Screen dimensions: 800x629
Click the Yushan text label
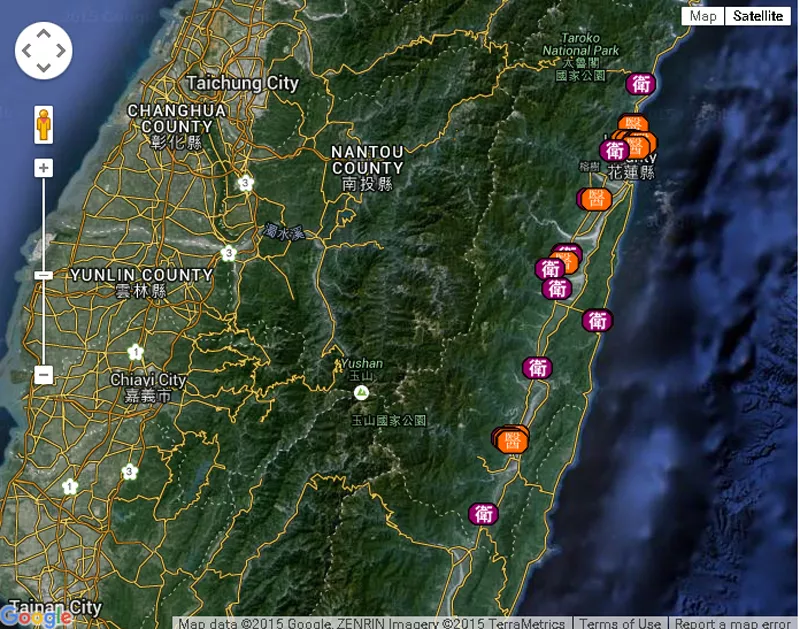coord(362,364)
